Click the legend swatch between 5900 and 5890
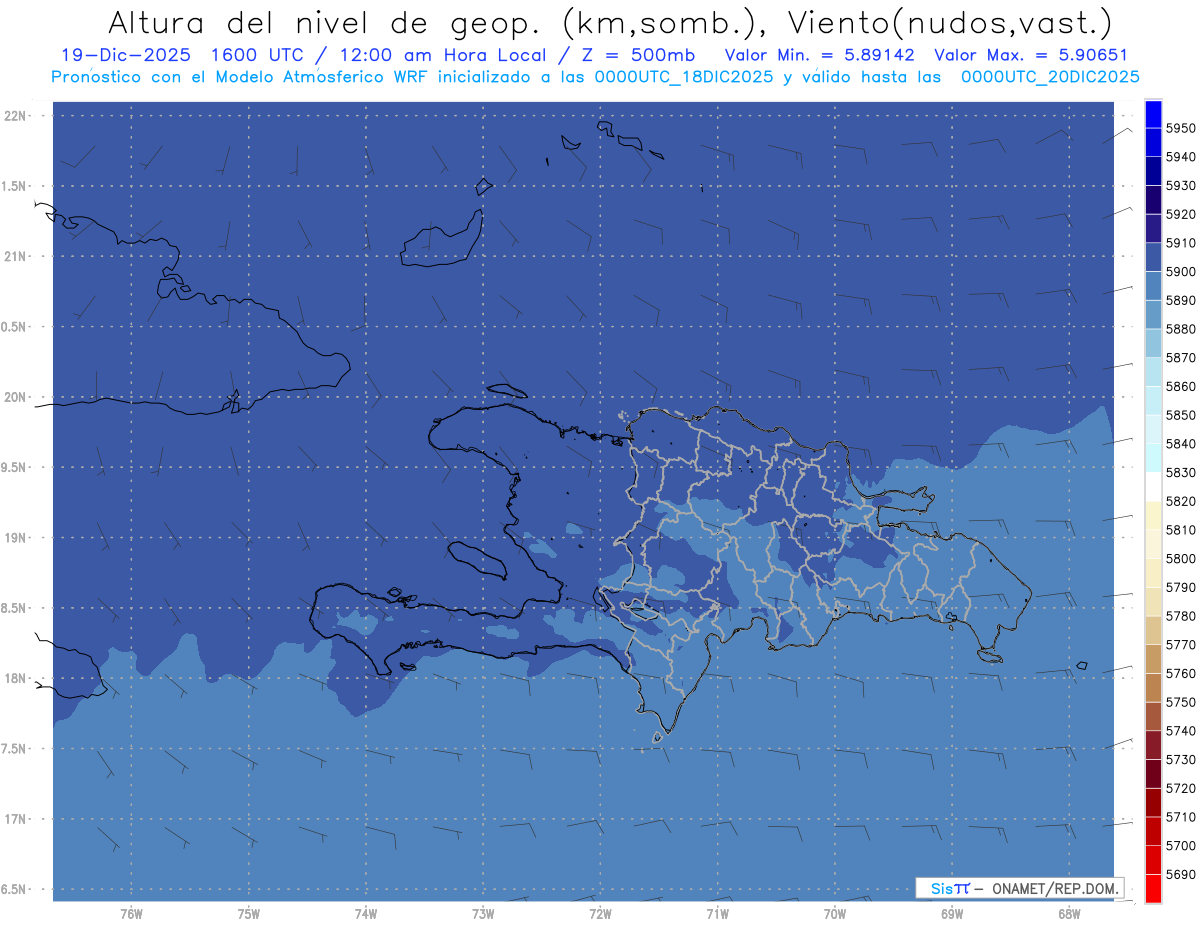The width and height of the screenshot is (1200, 927). coord(1152,286)
